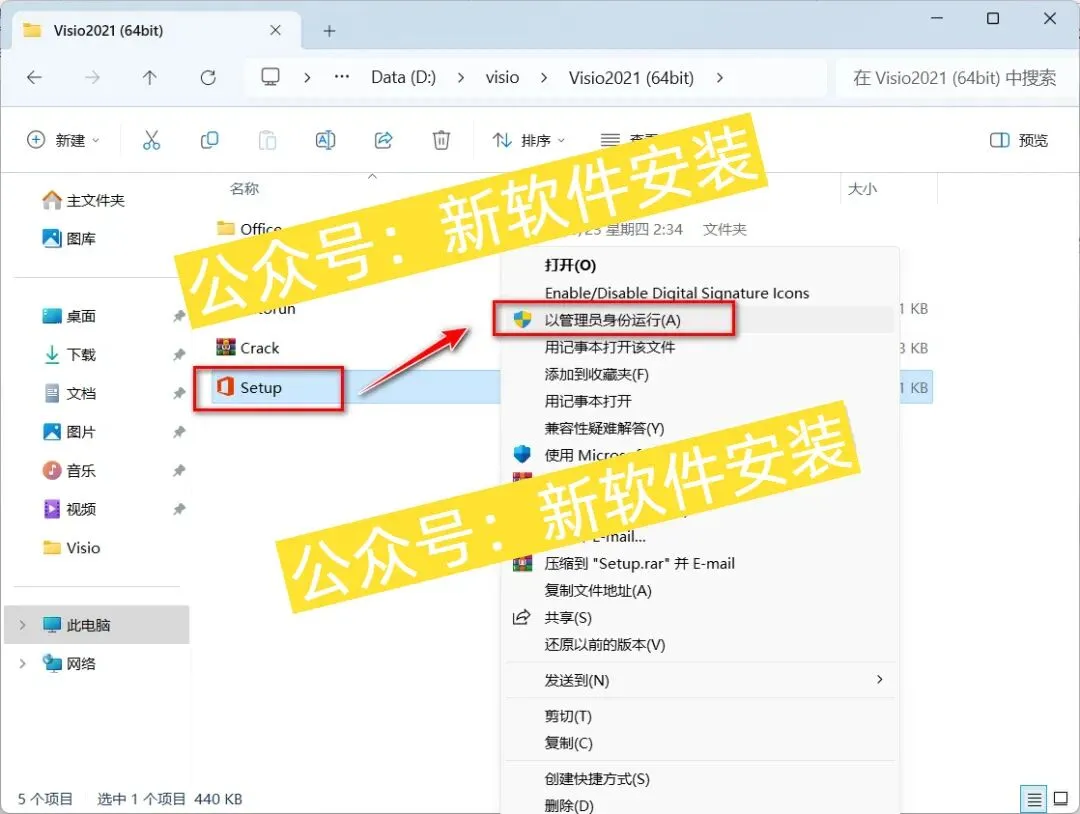Expand chevron after Data (D:) breadcrumb
This screenshot has width=1080, height=814.
[x=461, y=78]
